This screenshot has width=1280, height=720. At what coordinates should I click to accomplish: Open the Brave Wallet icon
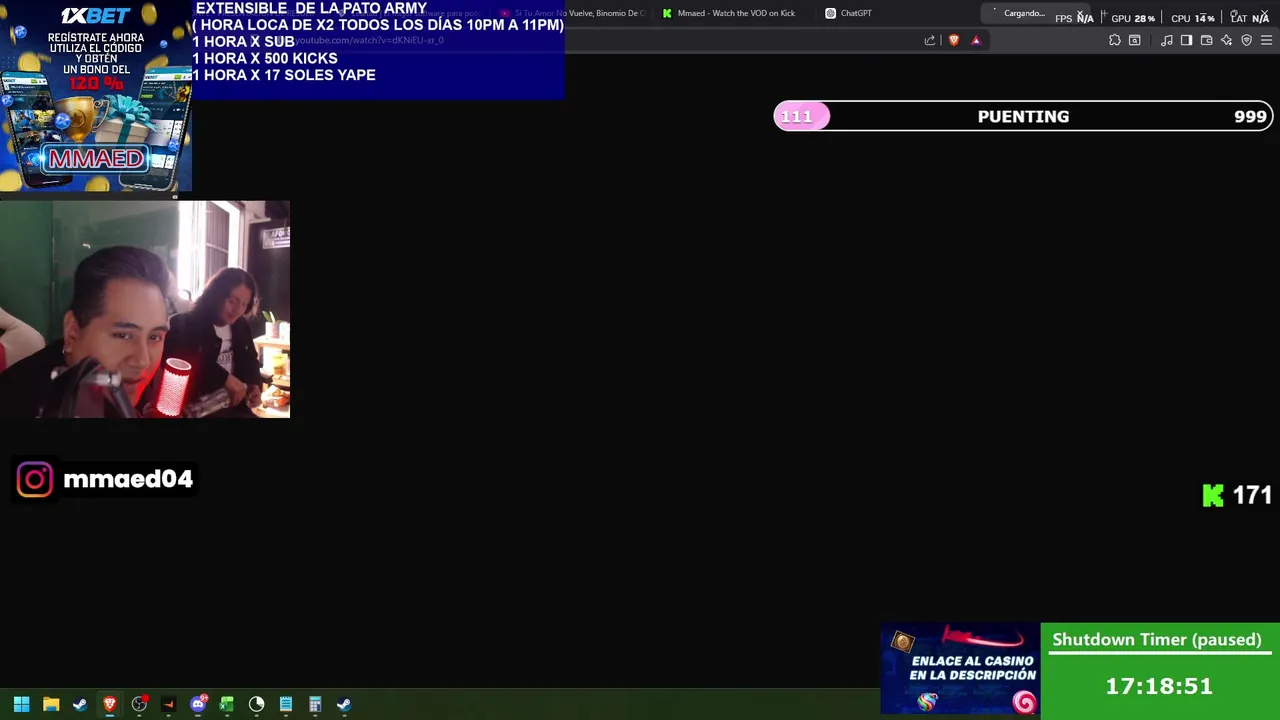pos(1206,40)
